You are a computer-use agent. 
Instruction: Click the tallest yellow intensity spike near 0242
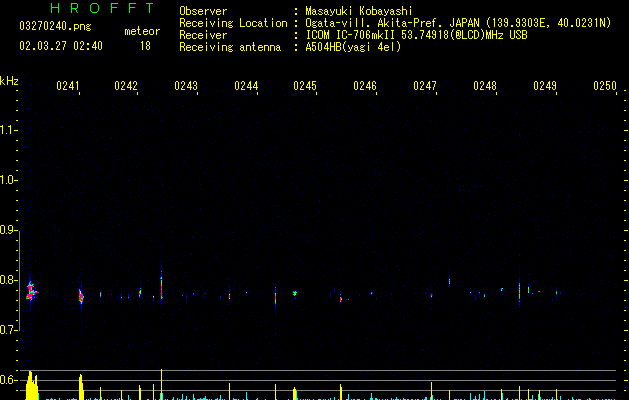162,384
